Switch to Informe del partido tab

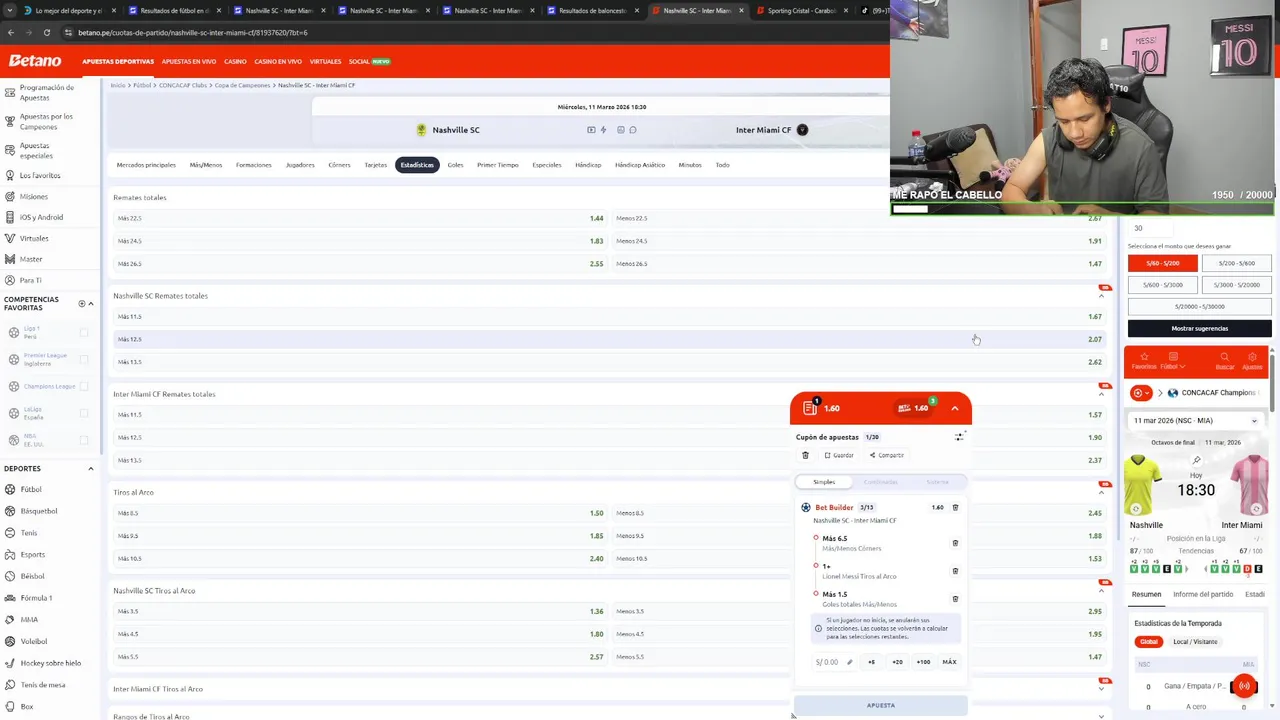click(1203, 595)
